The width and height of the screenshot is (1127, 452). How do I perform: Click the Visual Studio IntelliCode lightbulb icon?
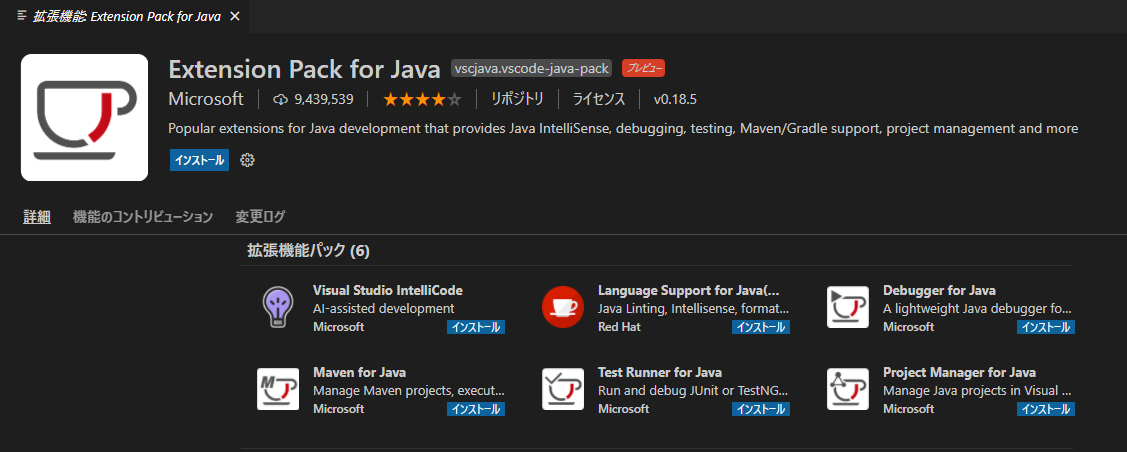click(x=277, y=307)
